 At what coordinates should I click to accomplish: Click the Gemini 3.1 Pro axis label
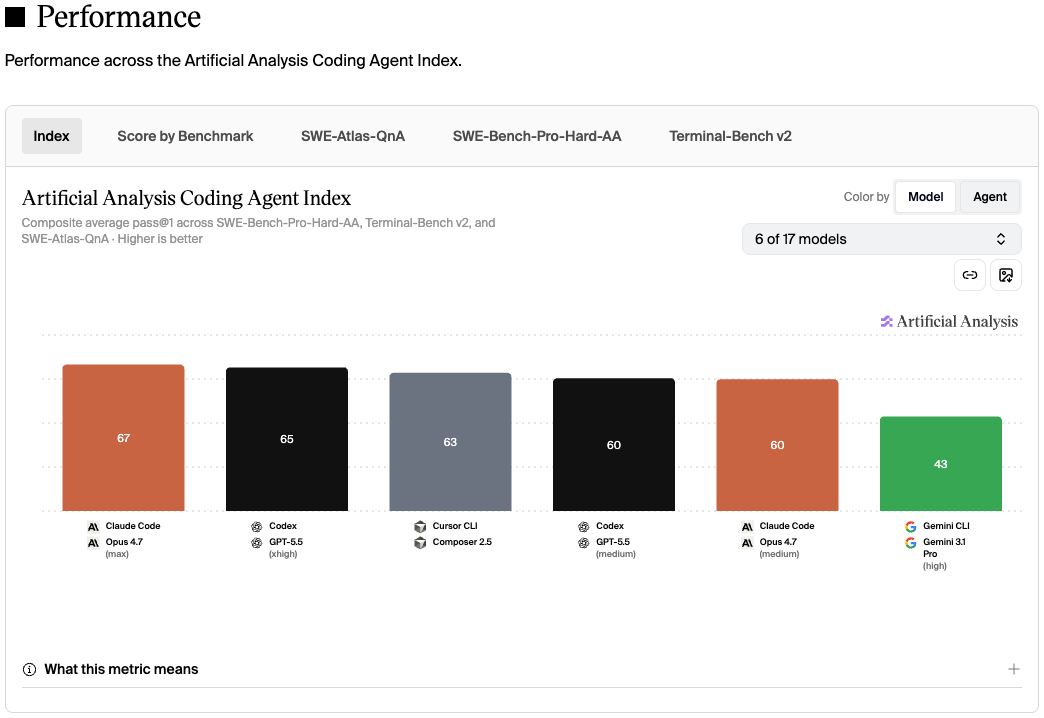point(944,547)
